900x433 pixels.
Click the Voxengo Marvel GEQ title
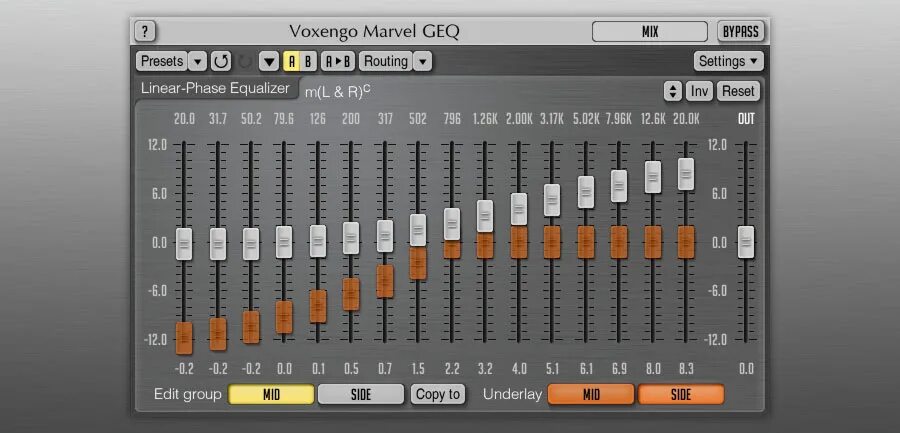(374, 31)
